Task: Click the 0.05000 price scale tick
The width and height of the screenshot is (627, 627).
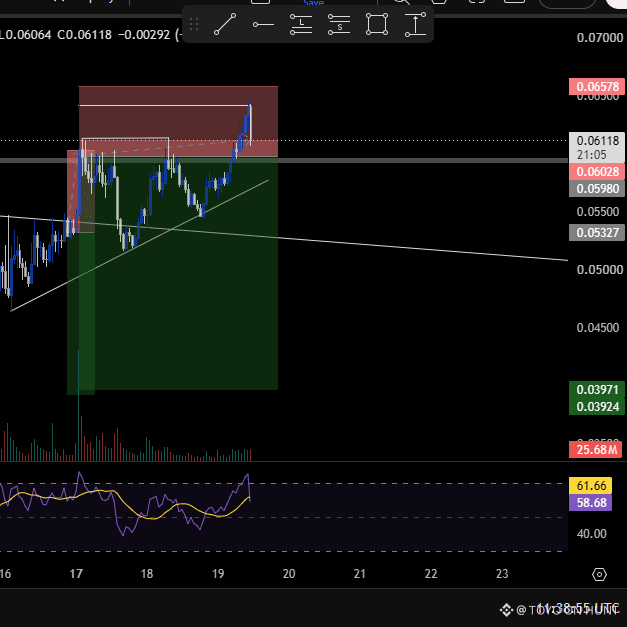Action: tap(599, 270)
